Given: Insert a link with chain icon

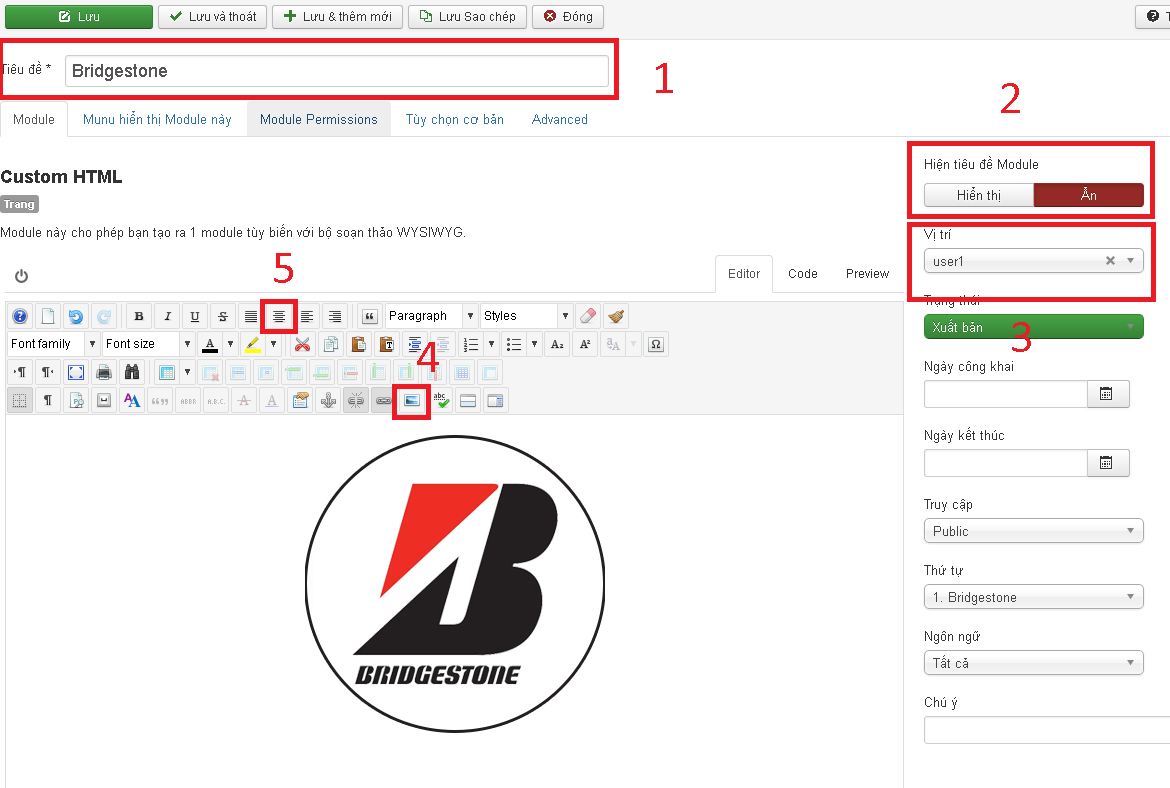Looking at the screenshot, I should coord(384,401).
